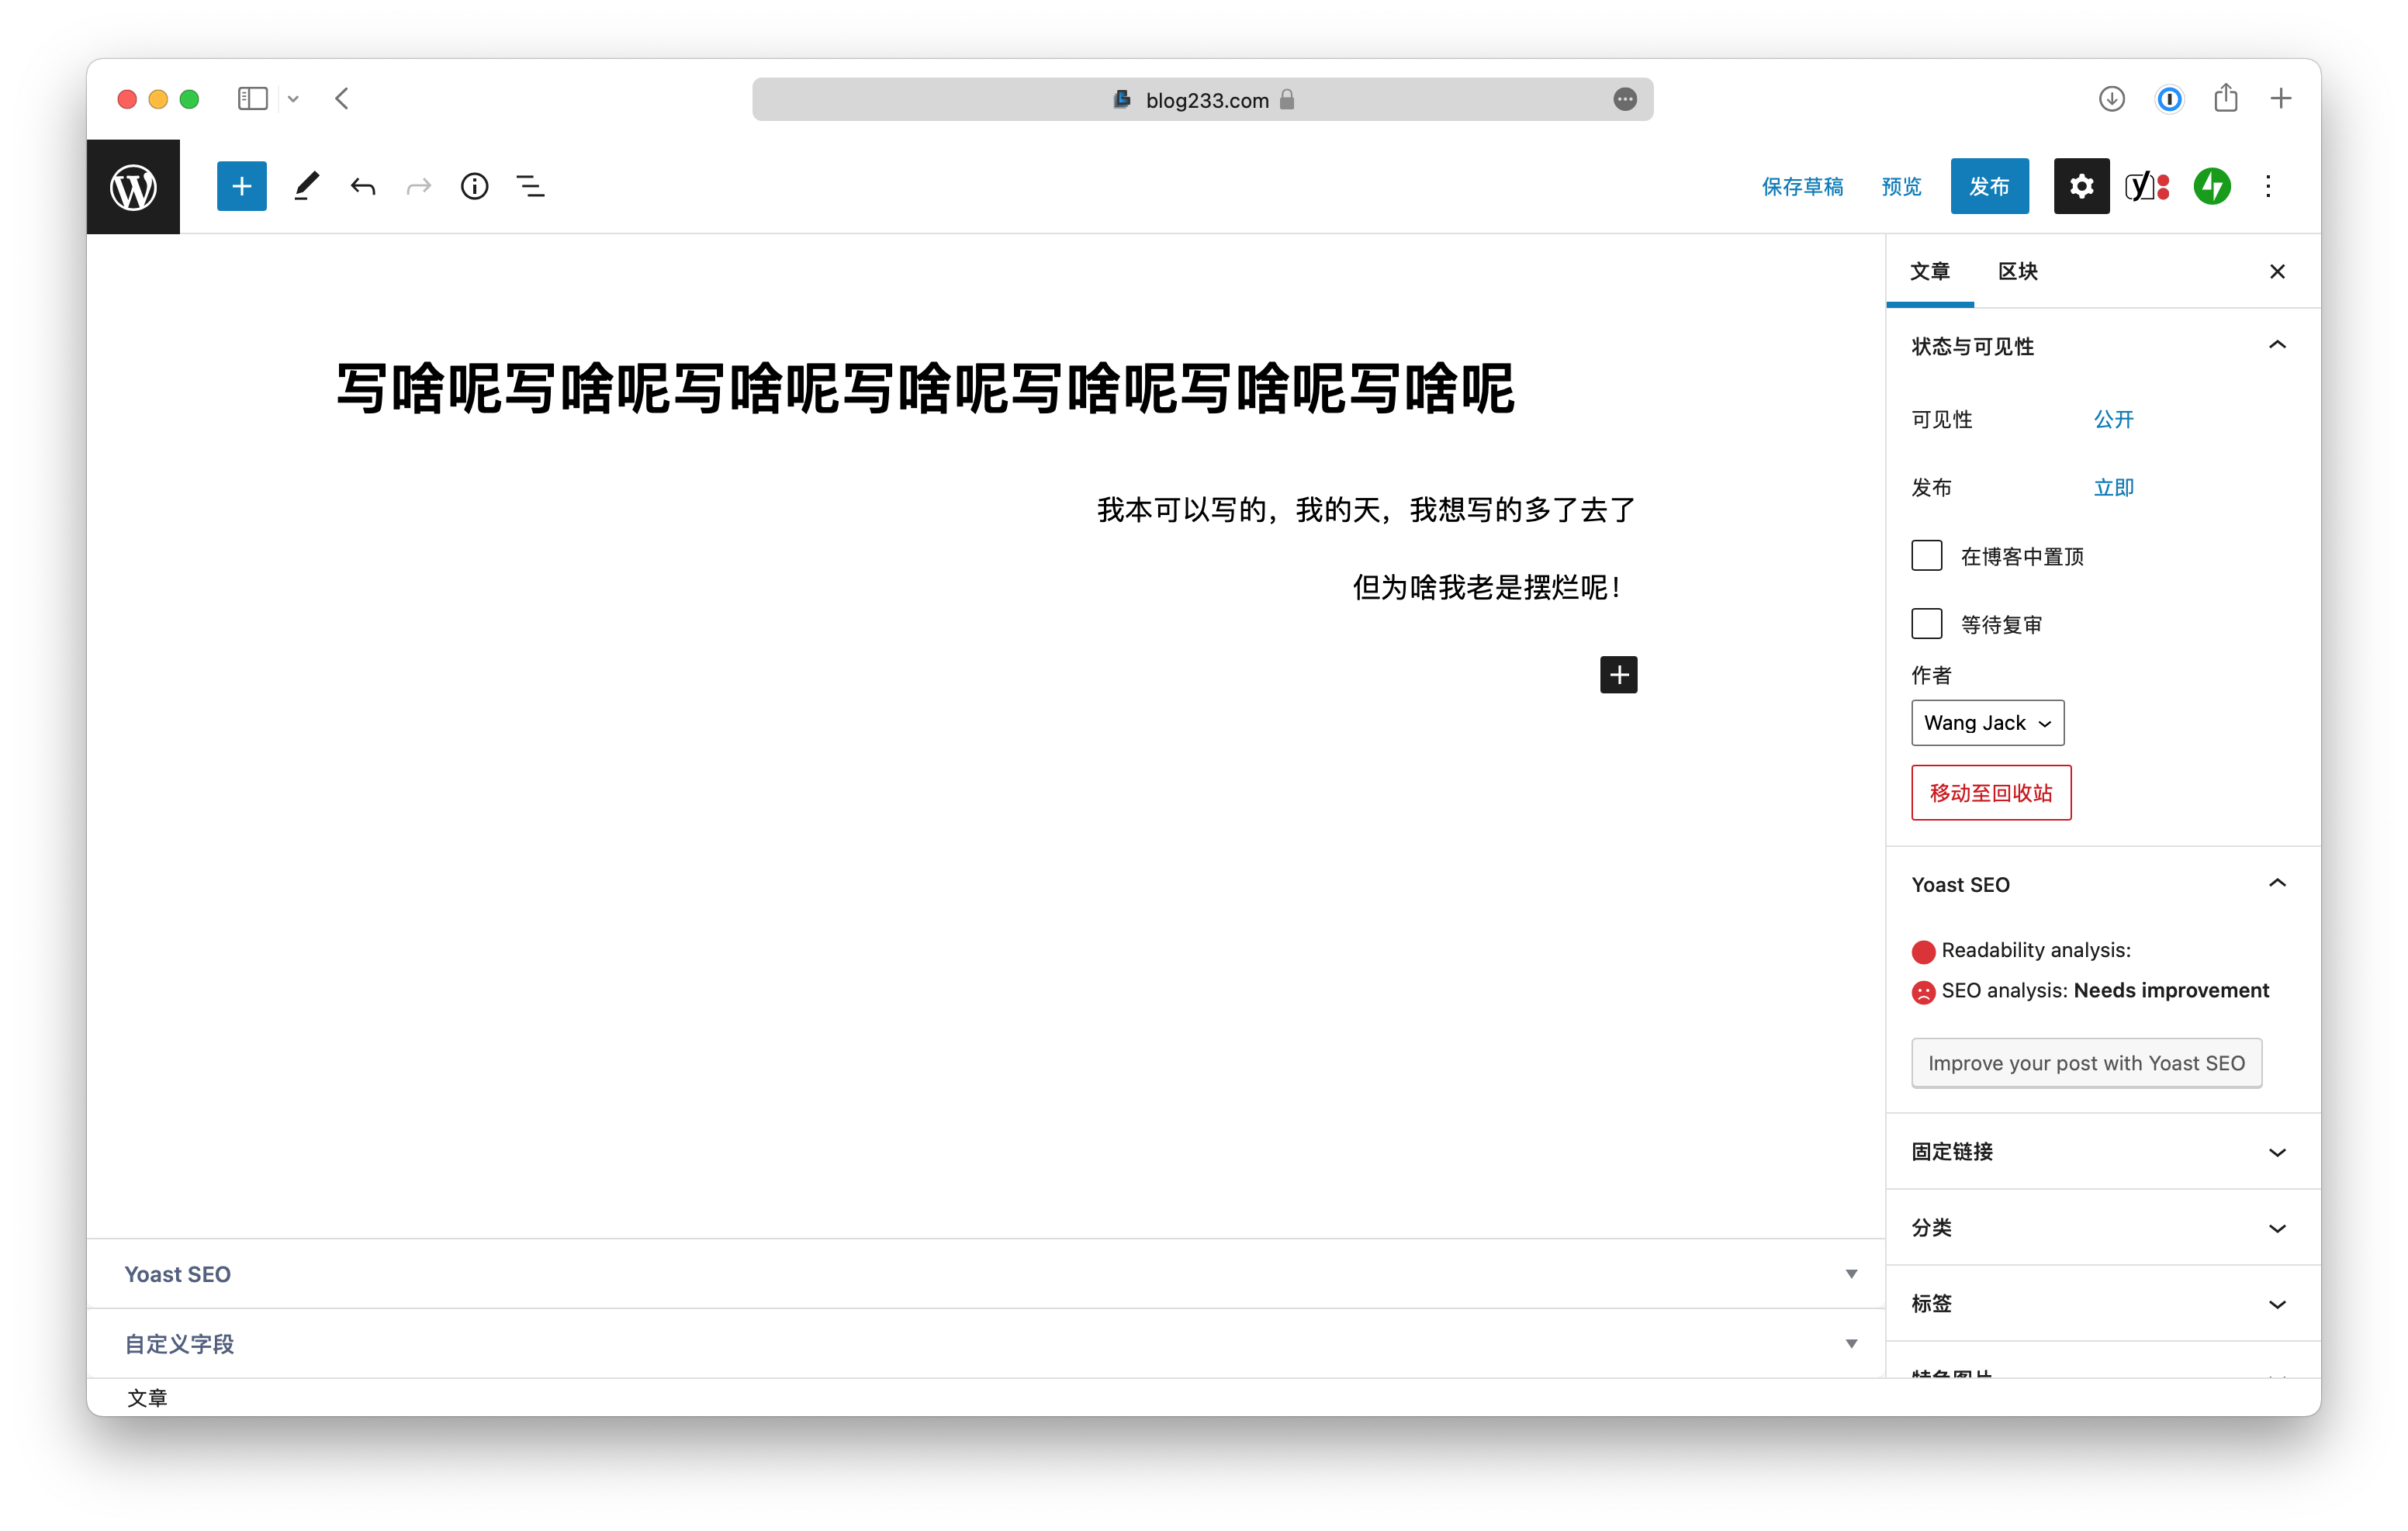Screen dimensions: 2408x1531
Task: Click paragraph 但为啥我老是摆烂呢
Action: point(1486,587)
